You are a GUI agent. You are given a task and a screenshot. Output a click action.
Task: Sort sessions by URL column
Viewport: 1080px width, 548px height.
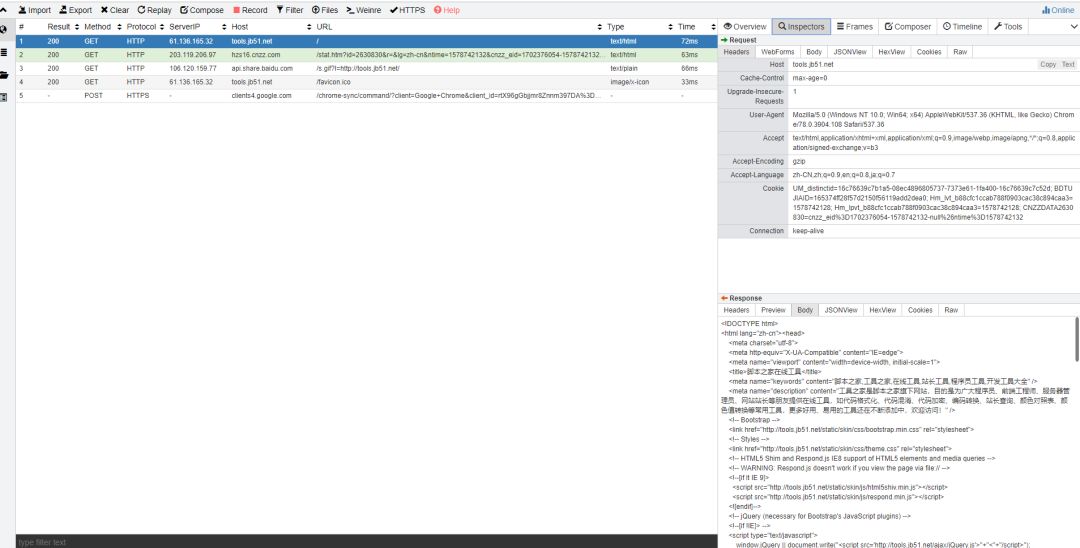[x=459, y=27]
